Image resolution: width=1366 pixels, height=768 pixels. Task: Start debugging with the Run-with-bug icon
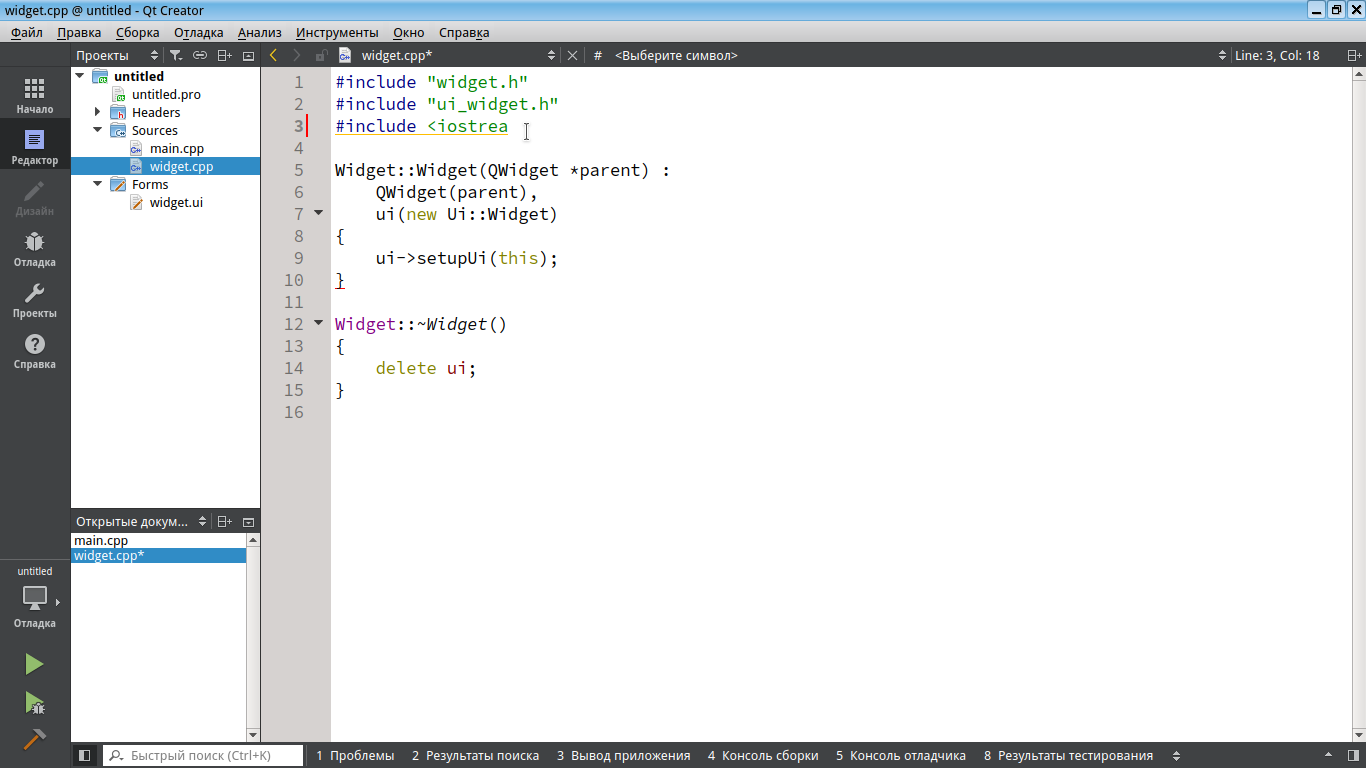[34, 703]
